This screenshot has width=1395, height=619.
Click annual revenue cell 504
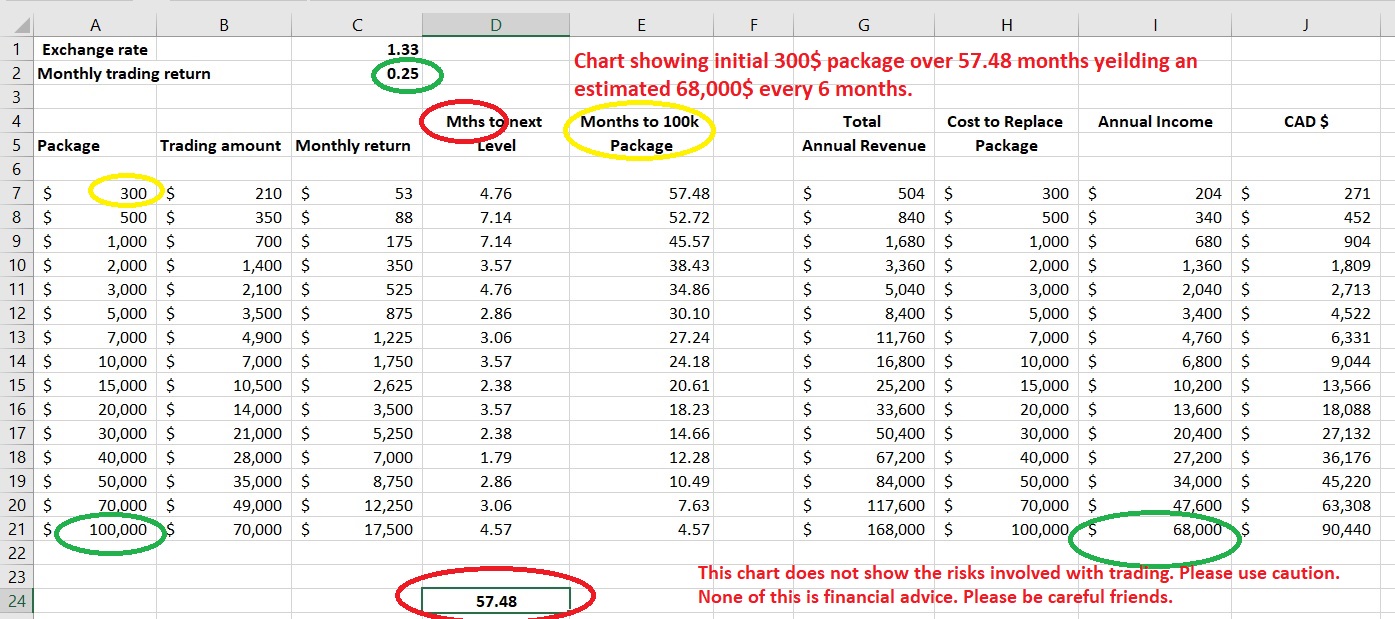coord(863,193)
